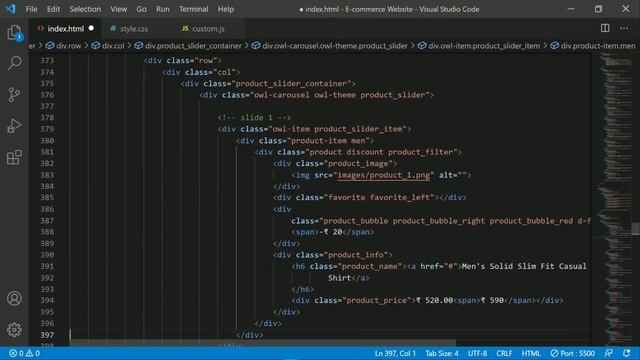Select div.col in the breadcrumb
This screenshot has height=360, width=640.
108,46
